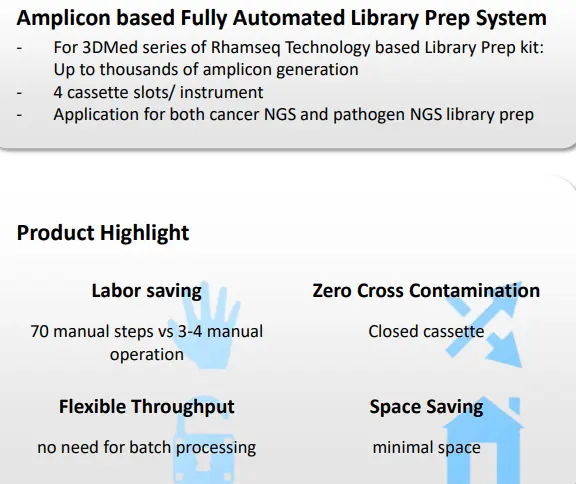The image size is (576, 484).
Task: Click the Labor saving heading
Action: coord(147,291)
